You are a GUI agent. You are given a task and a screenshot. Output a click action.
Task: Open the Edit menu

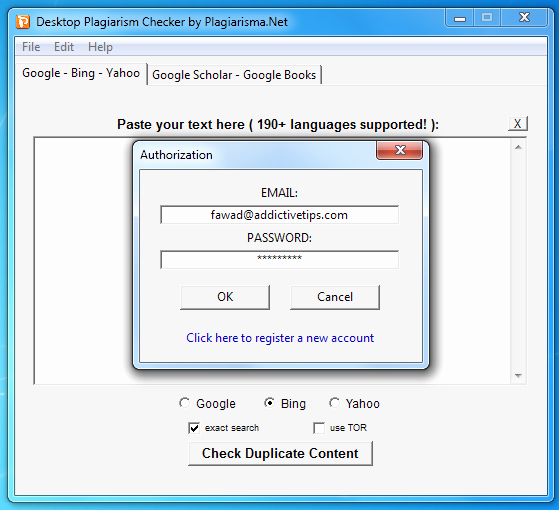pos(64,47)
